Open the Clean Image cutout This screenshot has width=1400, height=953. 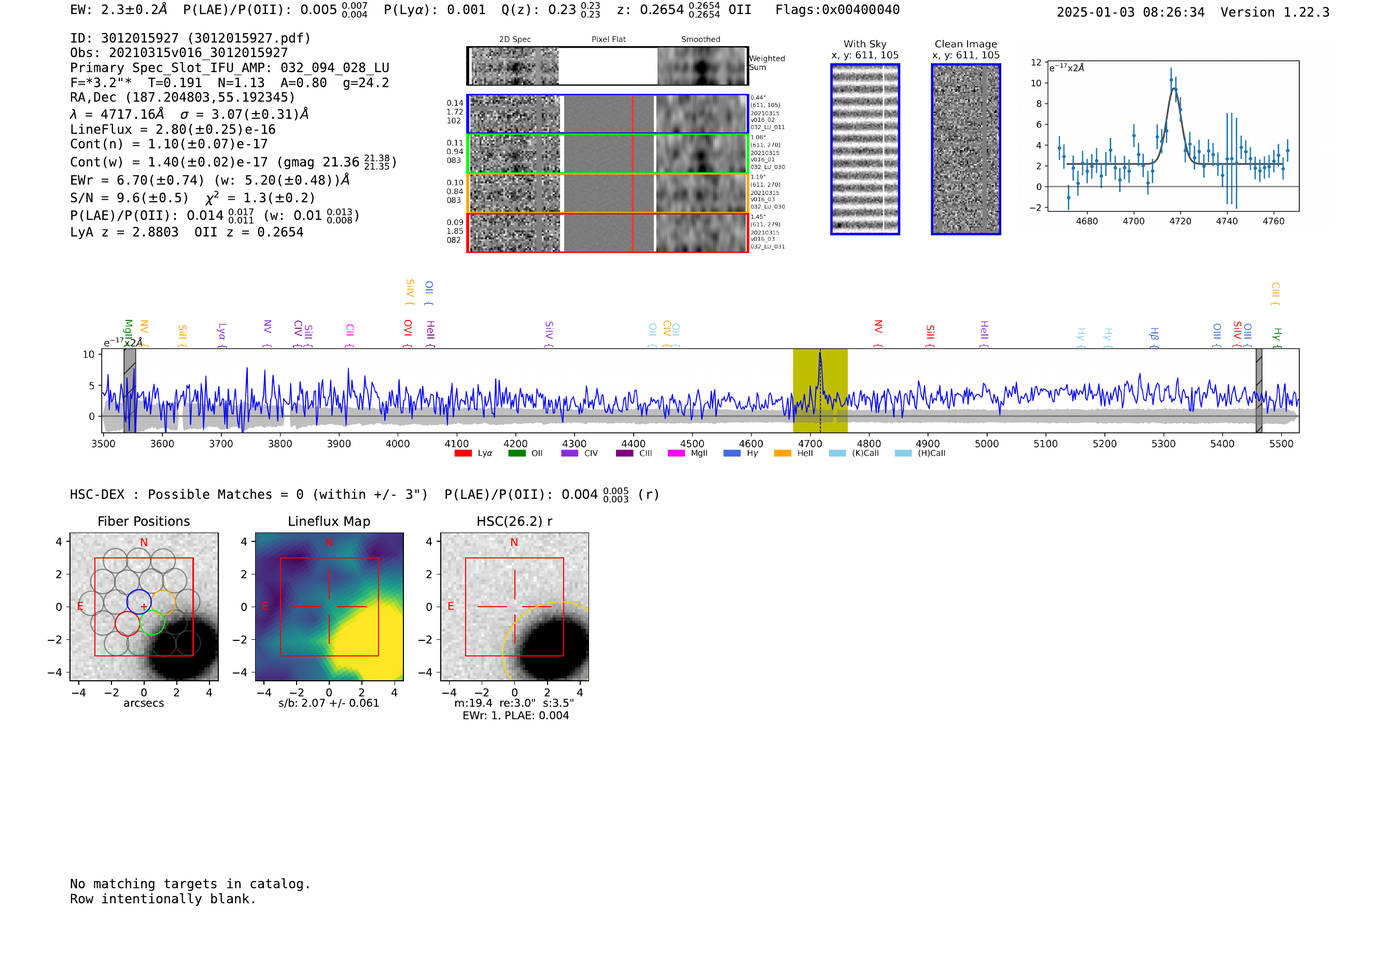(966, 149)
